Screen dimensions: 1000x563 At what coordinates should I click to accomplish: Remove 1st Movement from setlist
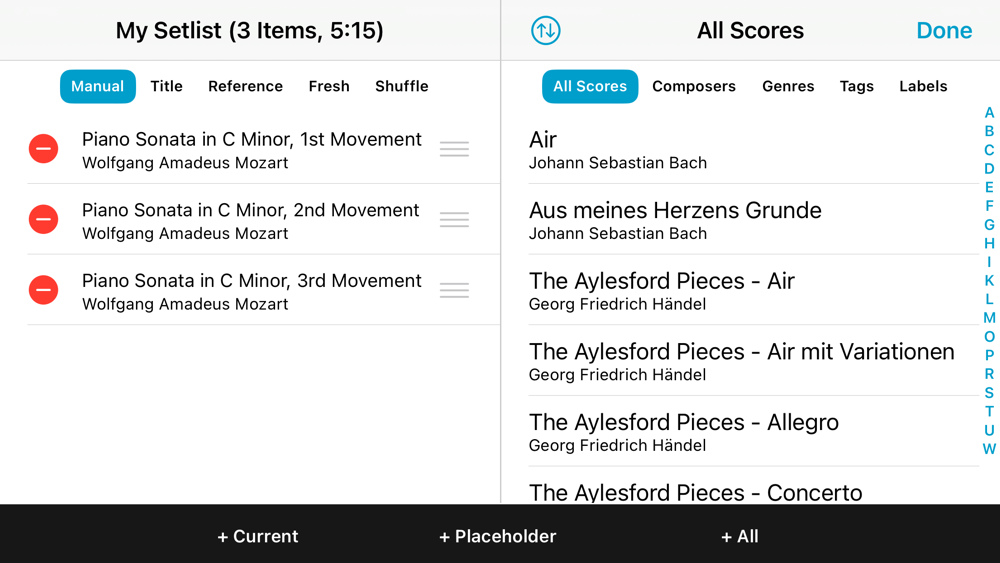43,149
